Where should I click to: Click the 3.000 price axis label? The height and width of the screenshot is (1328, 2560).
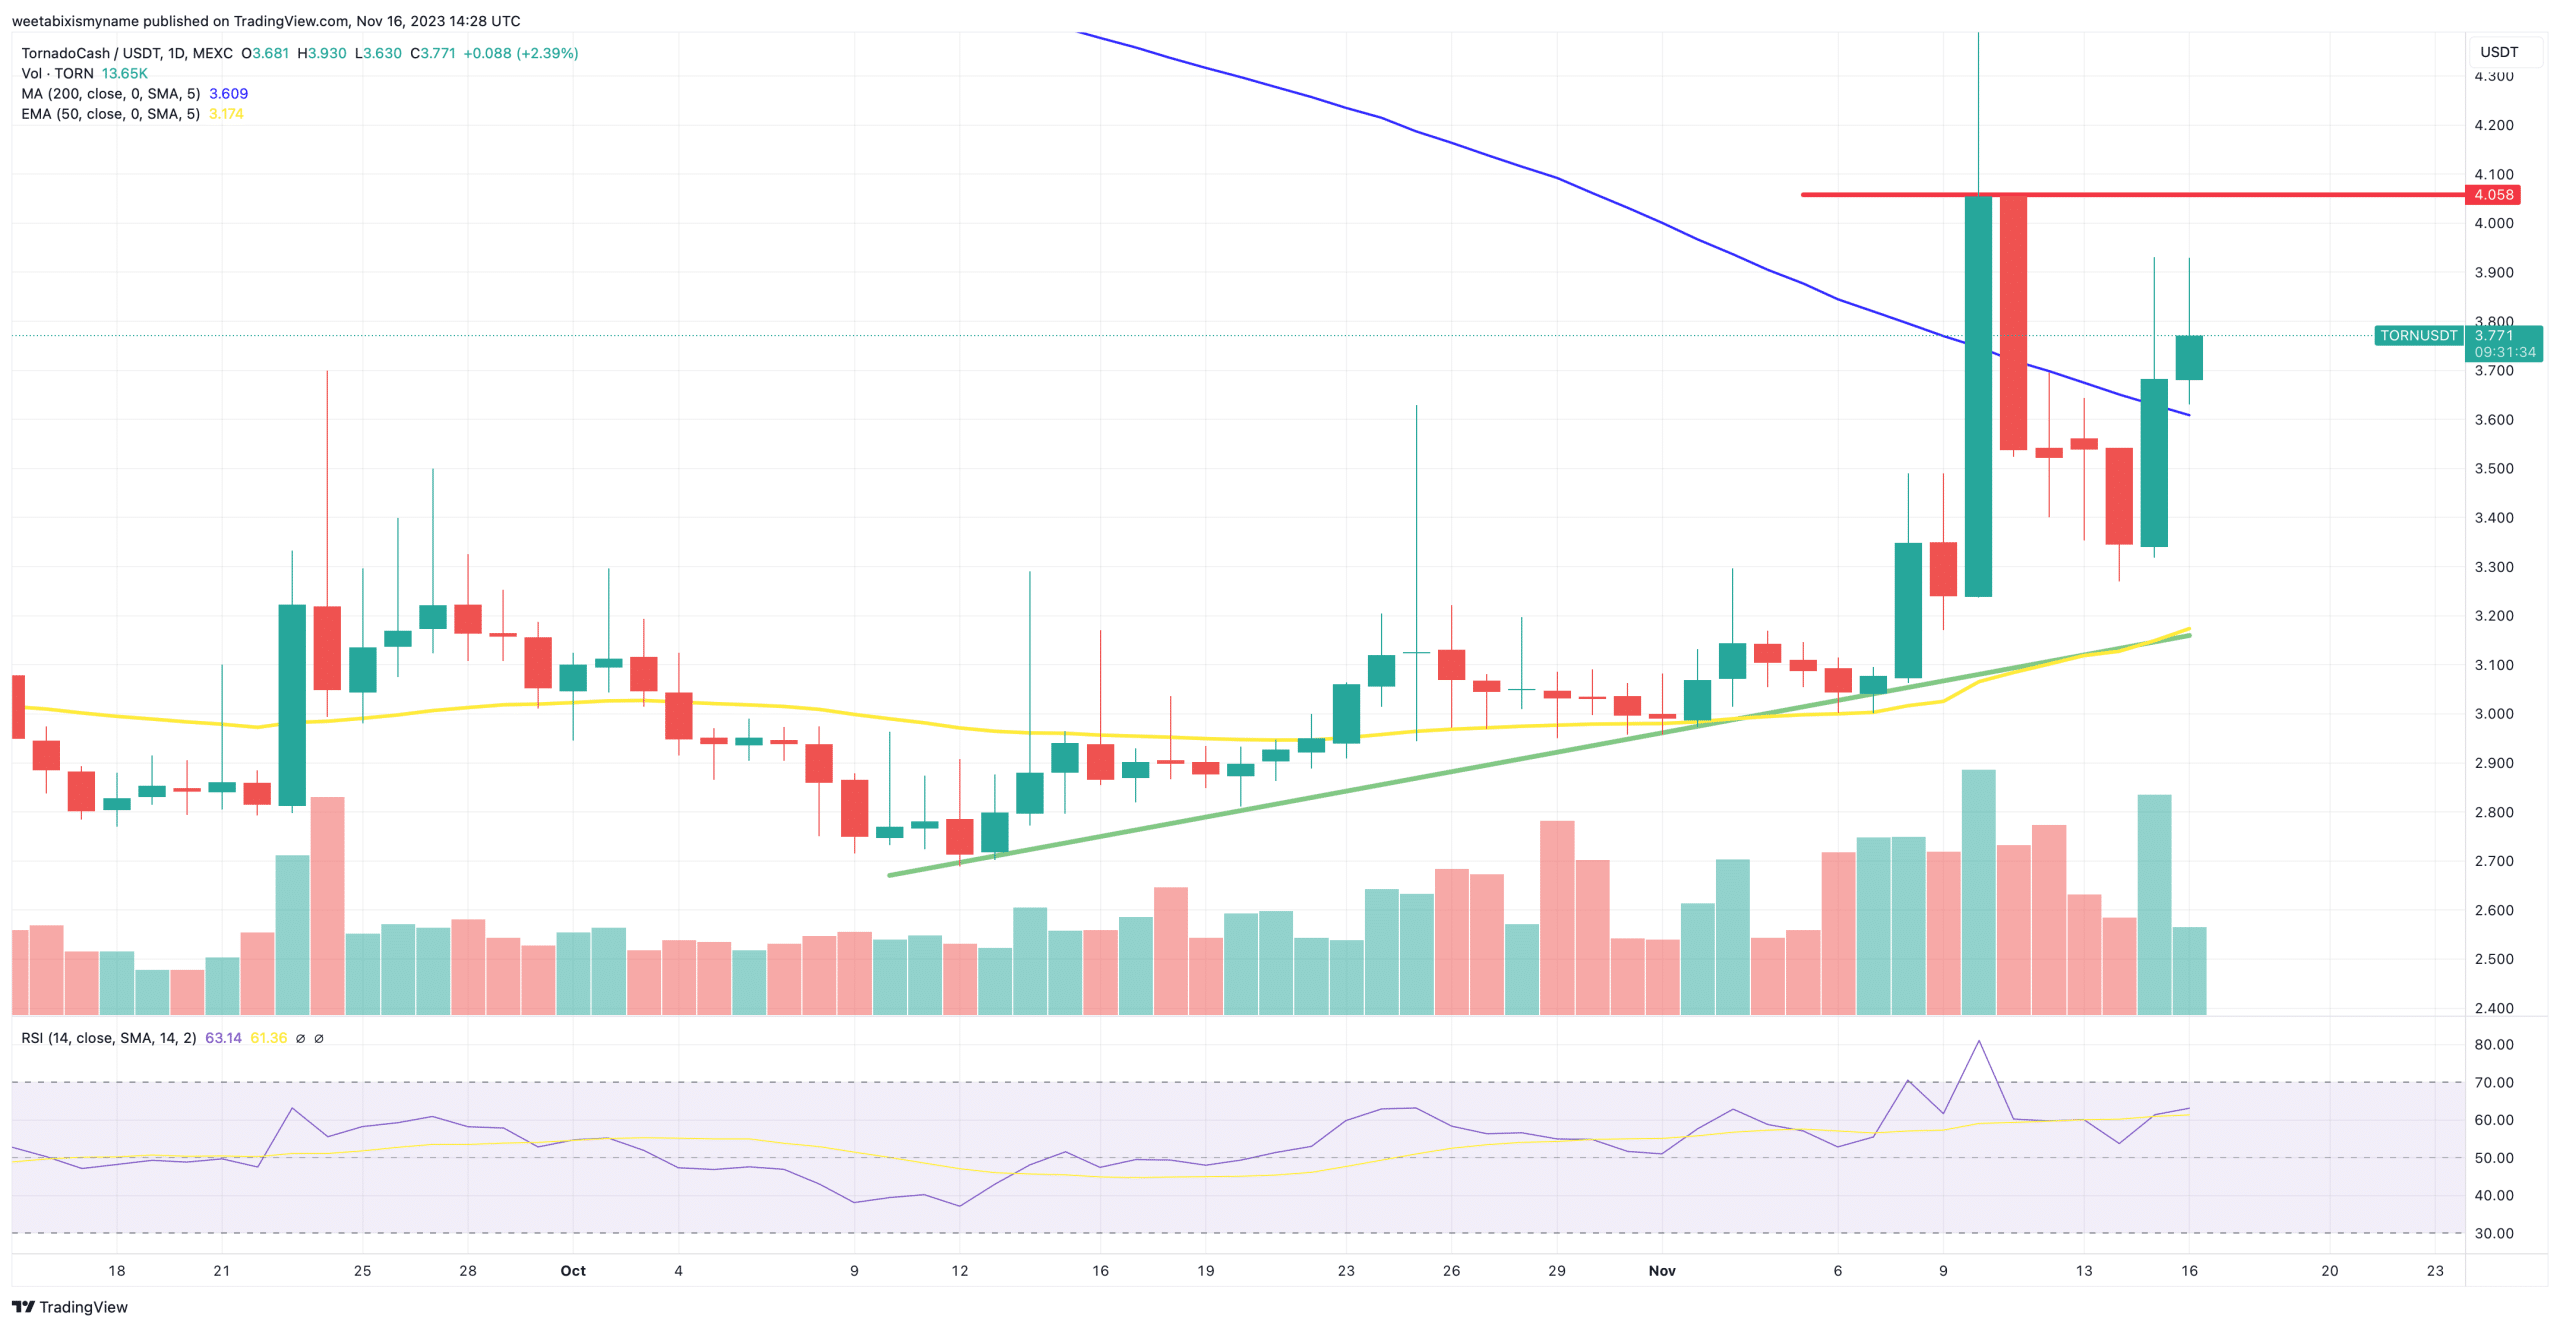2493,714
